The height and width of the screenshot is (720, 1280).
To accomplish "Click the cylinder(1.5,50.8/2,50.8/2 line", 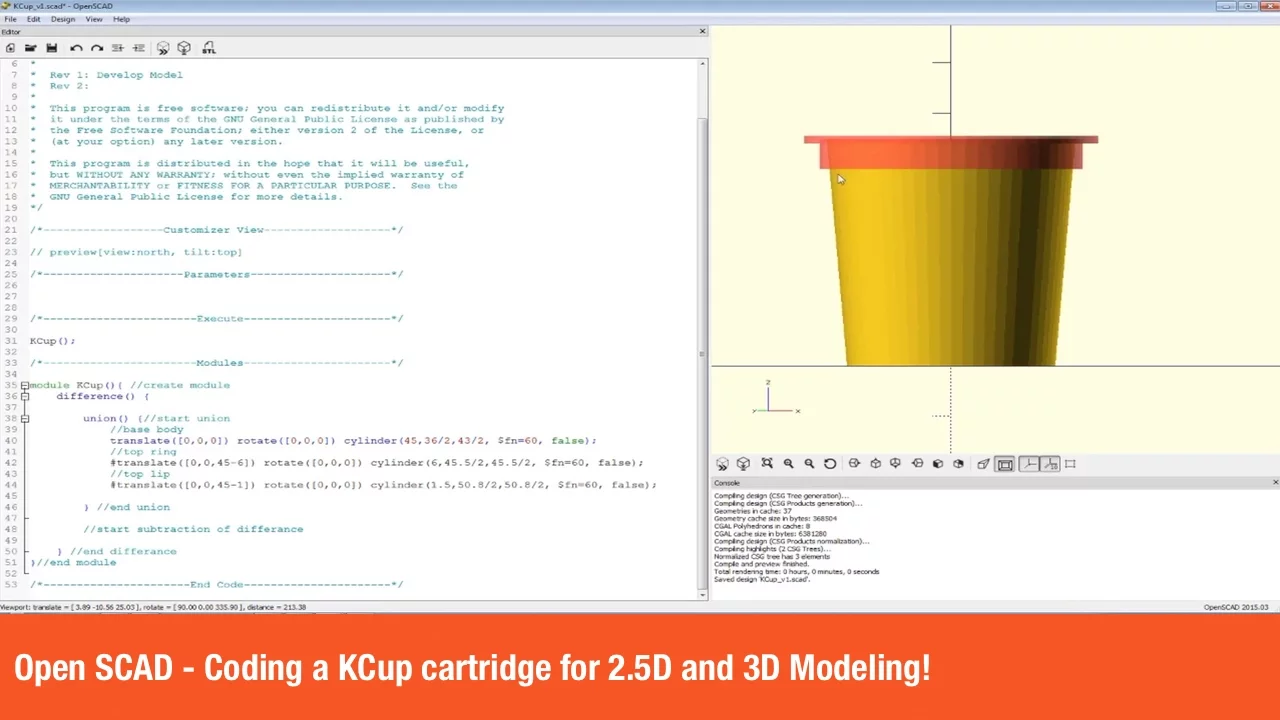I will [x=383, y=485].
